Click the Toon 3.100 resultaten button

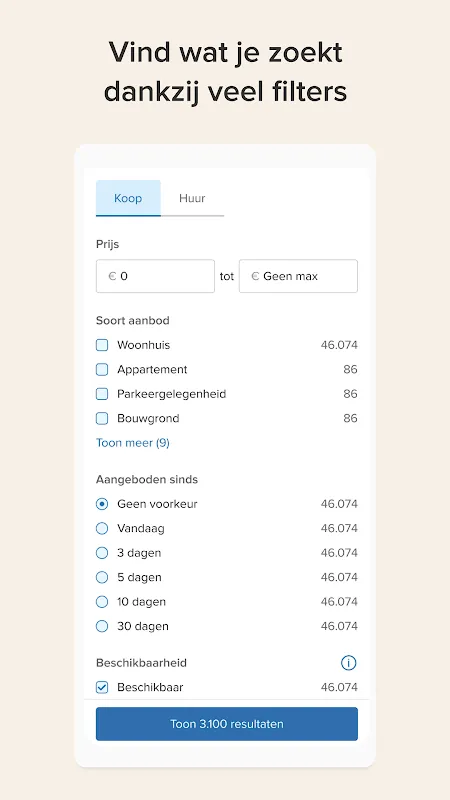tap(227, 724)
